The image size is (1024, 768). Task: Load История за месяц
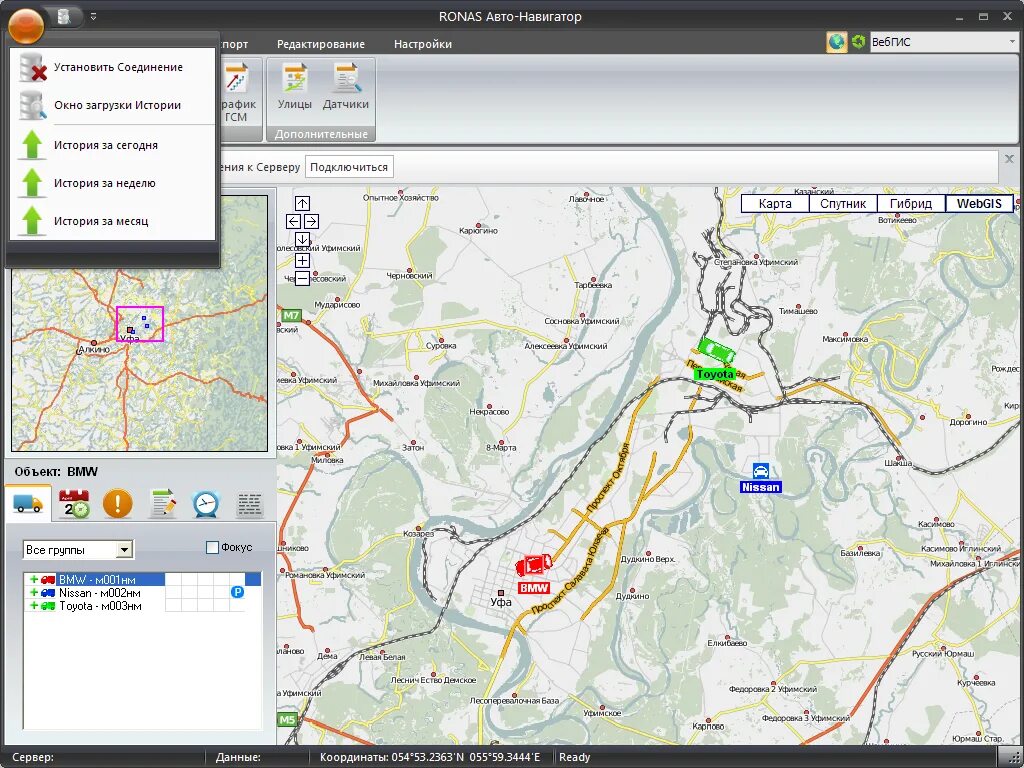[x=112, y=221]
